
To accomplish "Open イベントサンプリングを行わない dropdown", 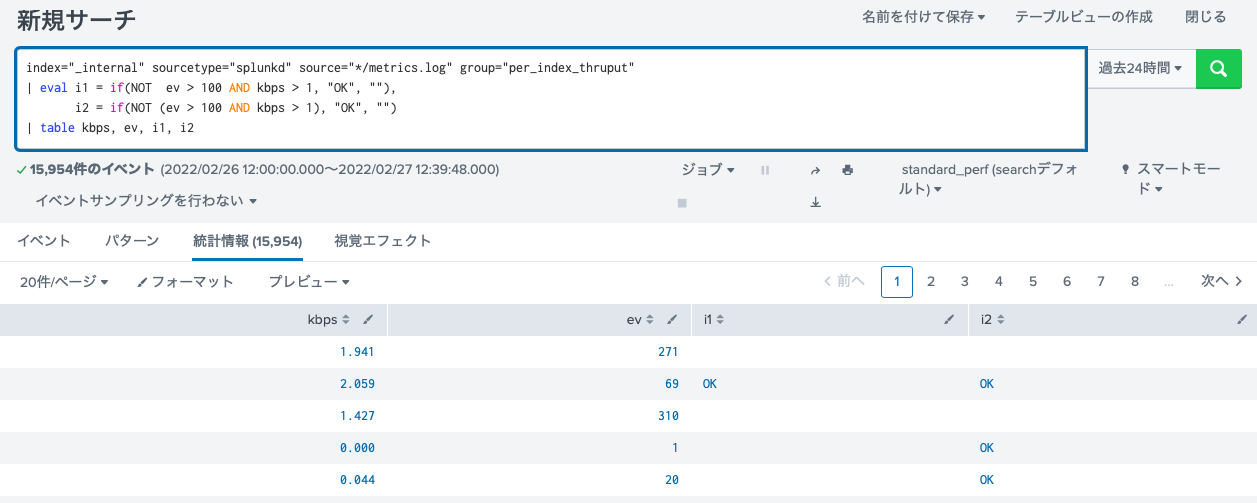I will (146, 201).
